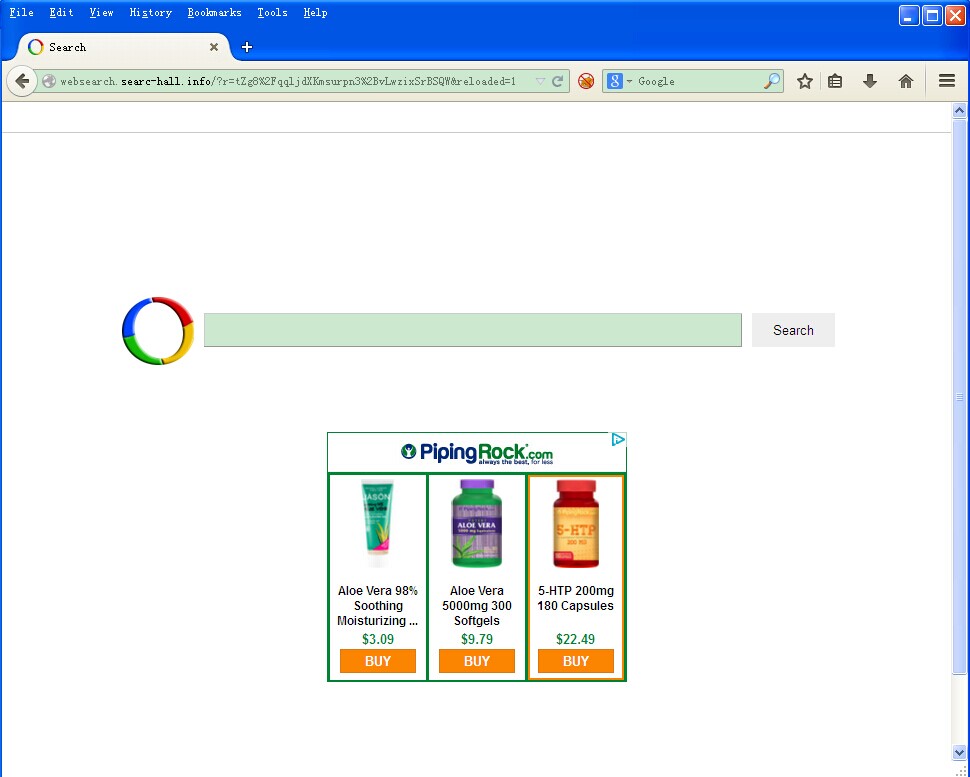Open the downloads arrow icon
Viewport: 970px width, 777px height.
pos(870,81)
